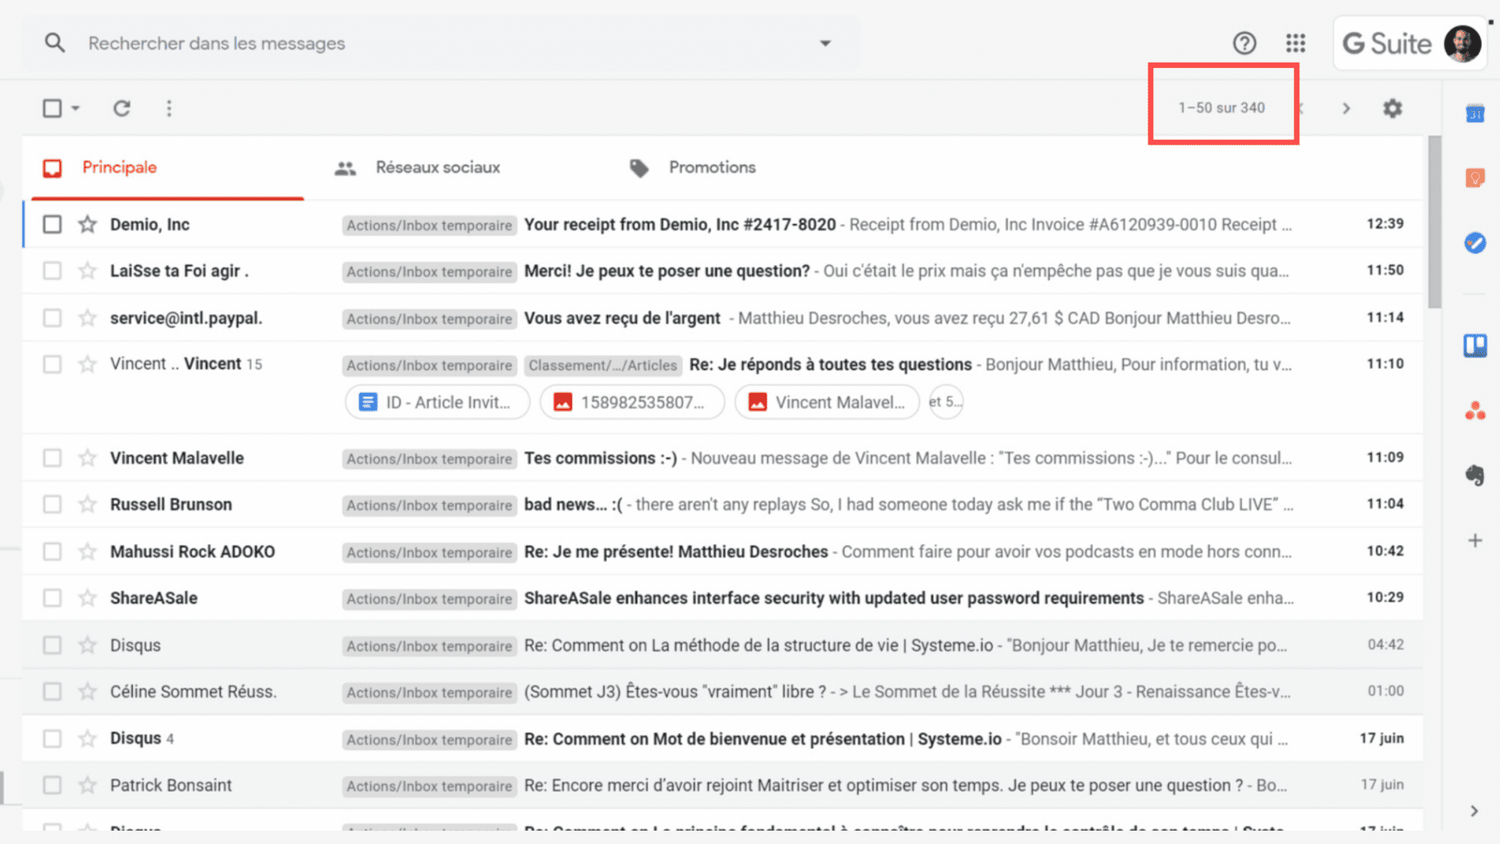Screen dimensions: 1500x844
Task: Open the help question mark icon
Action: click(1244, 43)
